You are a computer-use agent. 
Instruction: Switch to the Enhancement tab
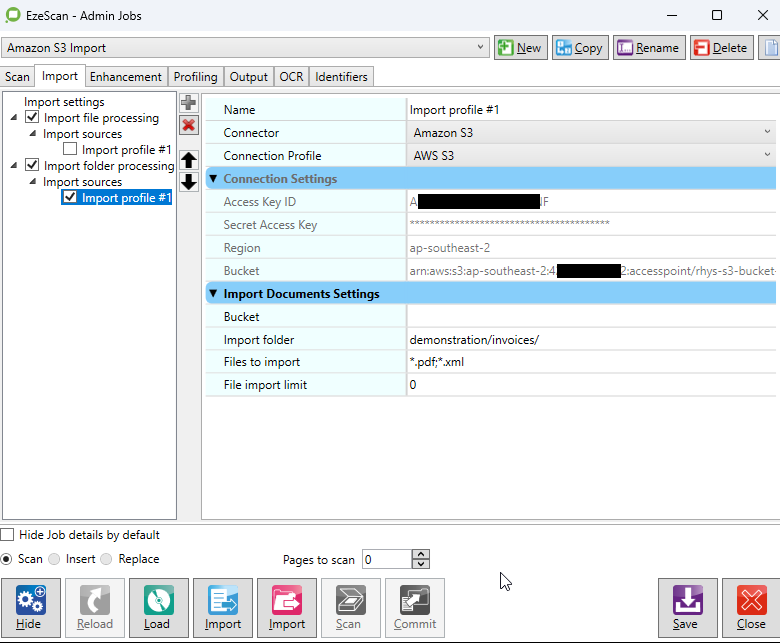(x=125, y=77)
